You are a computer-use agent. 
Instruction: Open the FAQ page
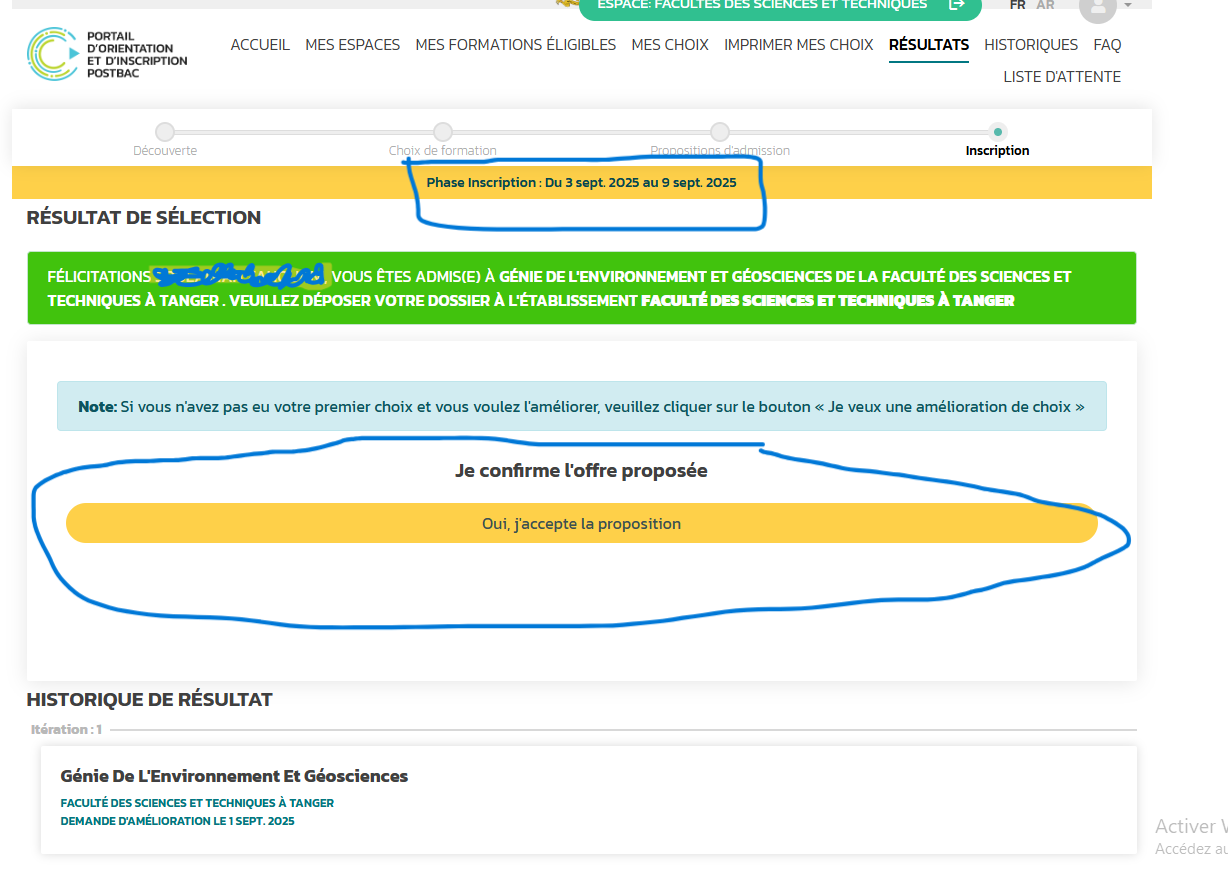[1107, 45]
